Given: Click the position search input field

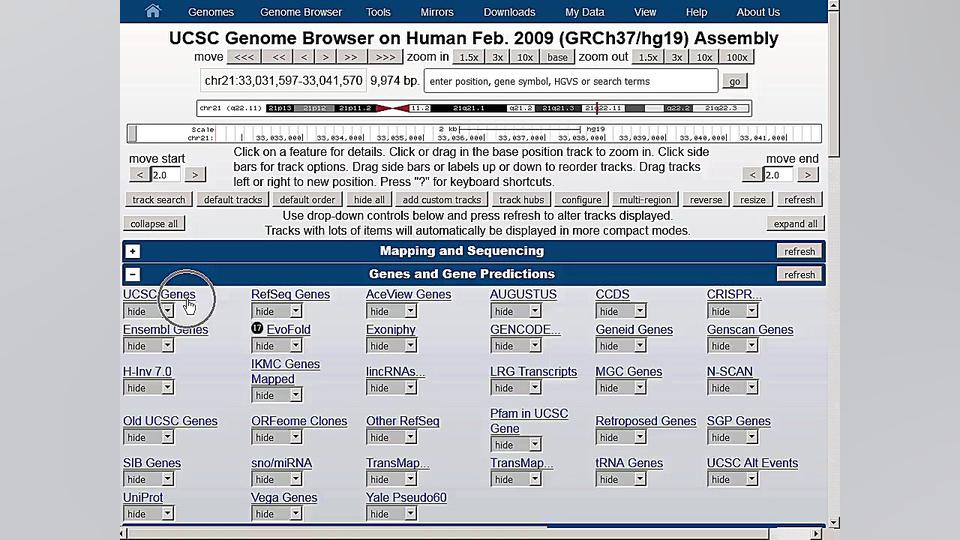Looking at the screenshot, I should point(571,81).
